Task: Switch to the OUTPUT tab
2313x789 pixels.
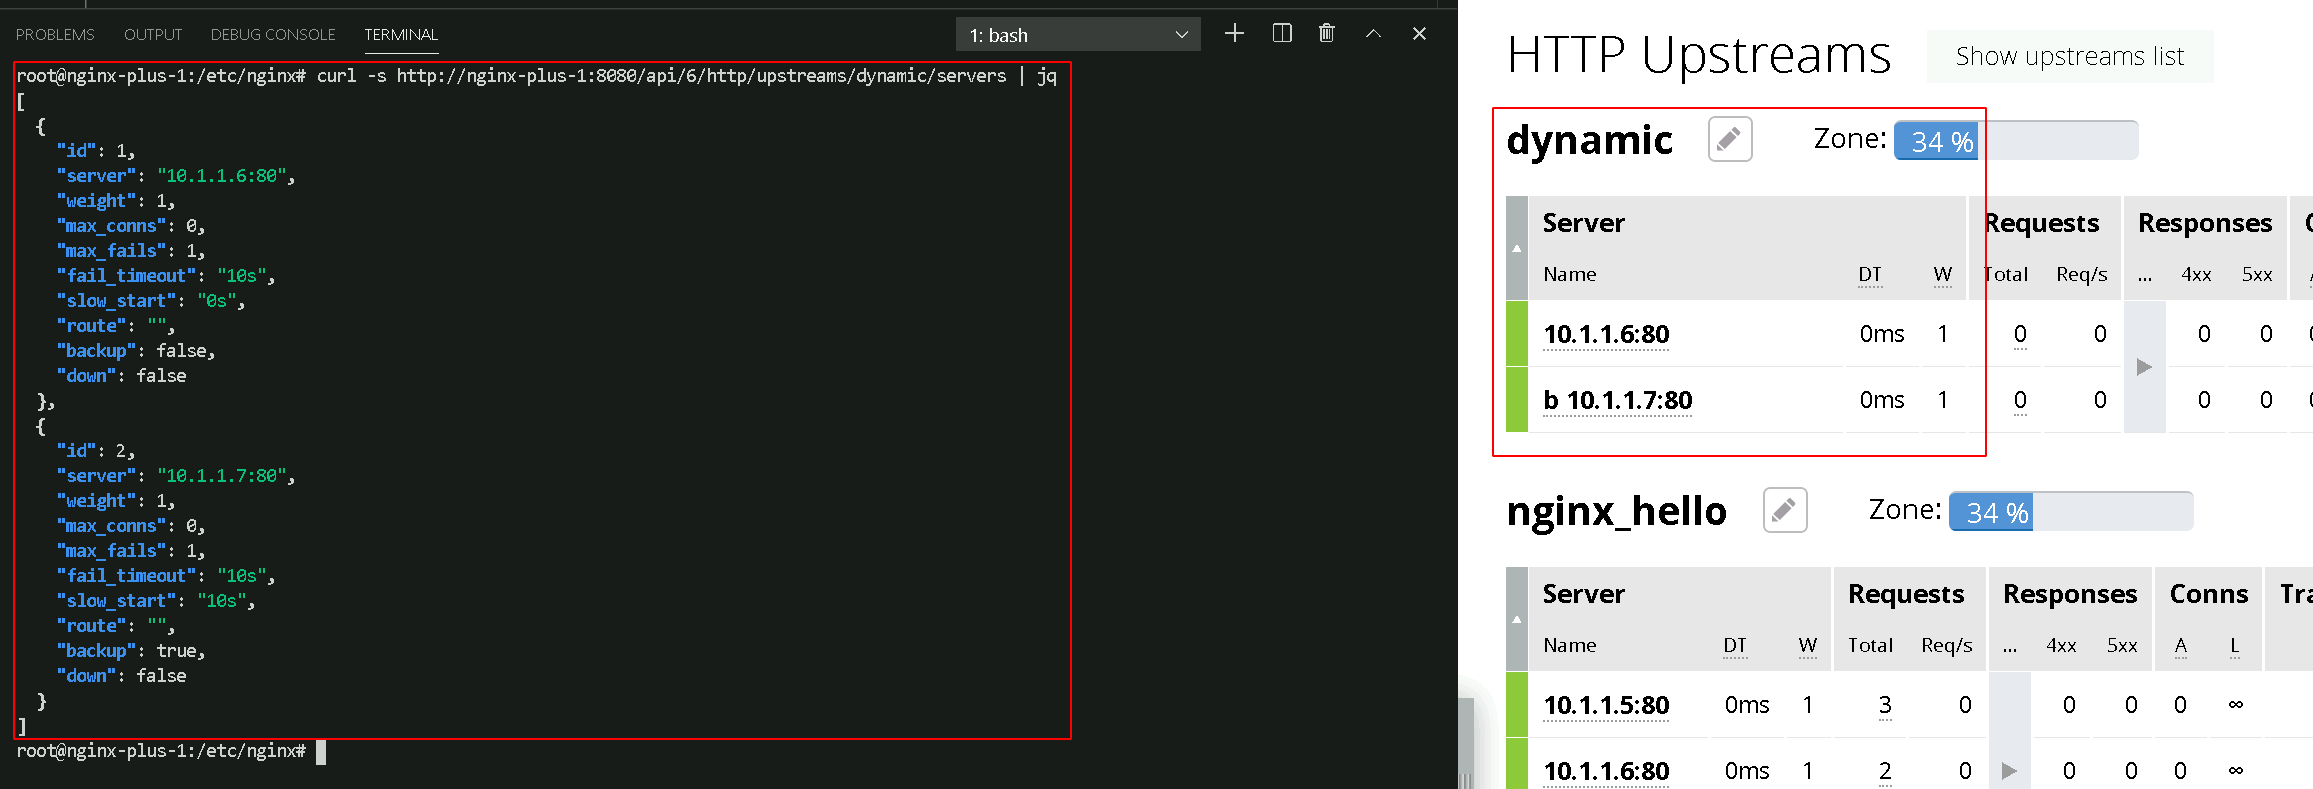Action: [x=153, y=35]
